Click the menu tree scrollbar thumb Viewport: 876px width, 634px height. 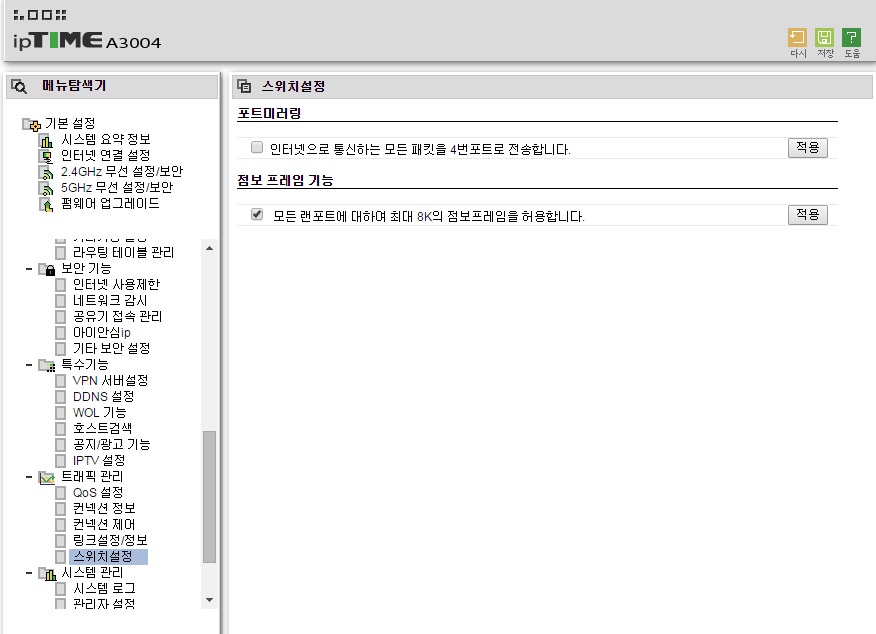(x=210, y=497)
